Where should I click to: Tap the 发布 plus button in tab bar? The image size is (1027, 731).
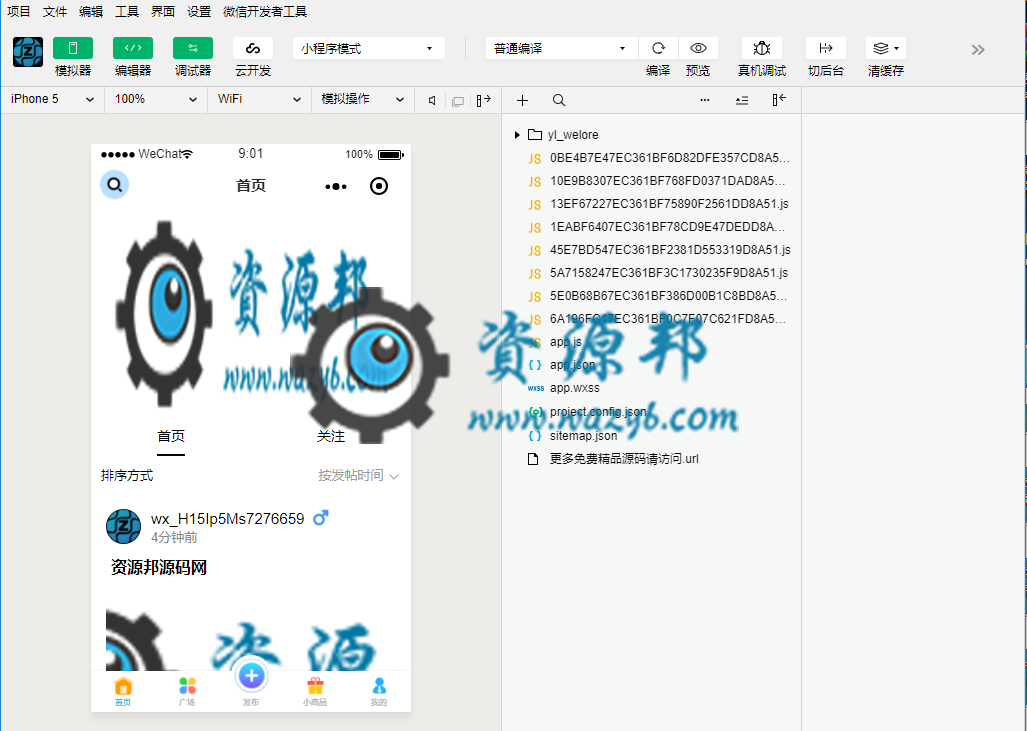coord(252,677)
